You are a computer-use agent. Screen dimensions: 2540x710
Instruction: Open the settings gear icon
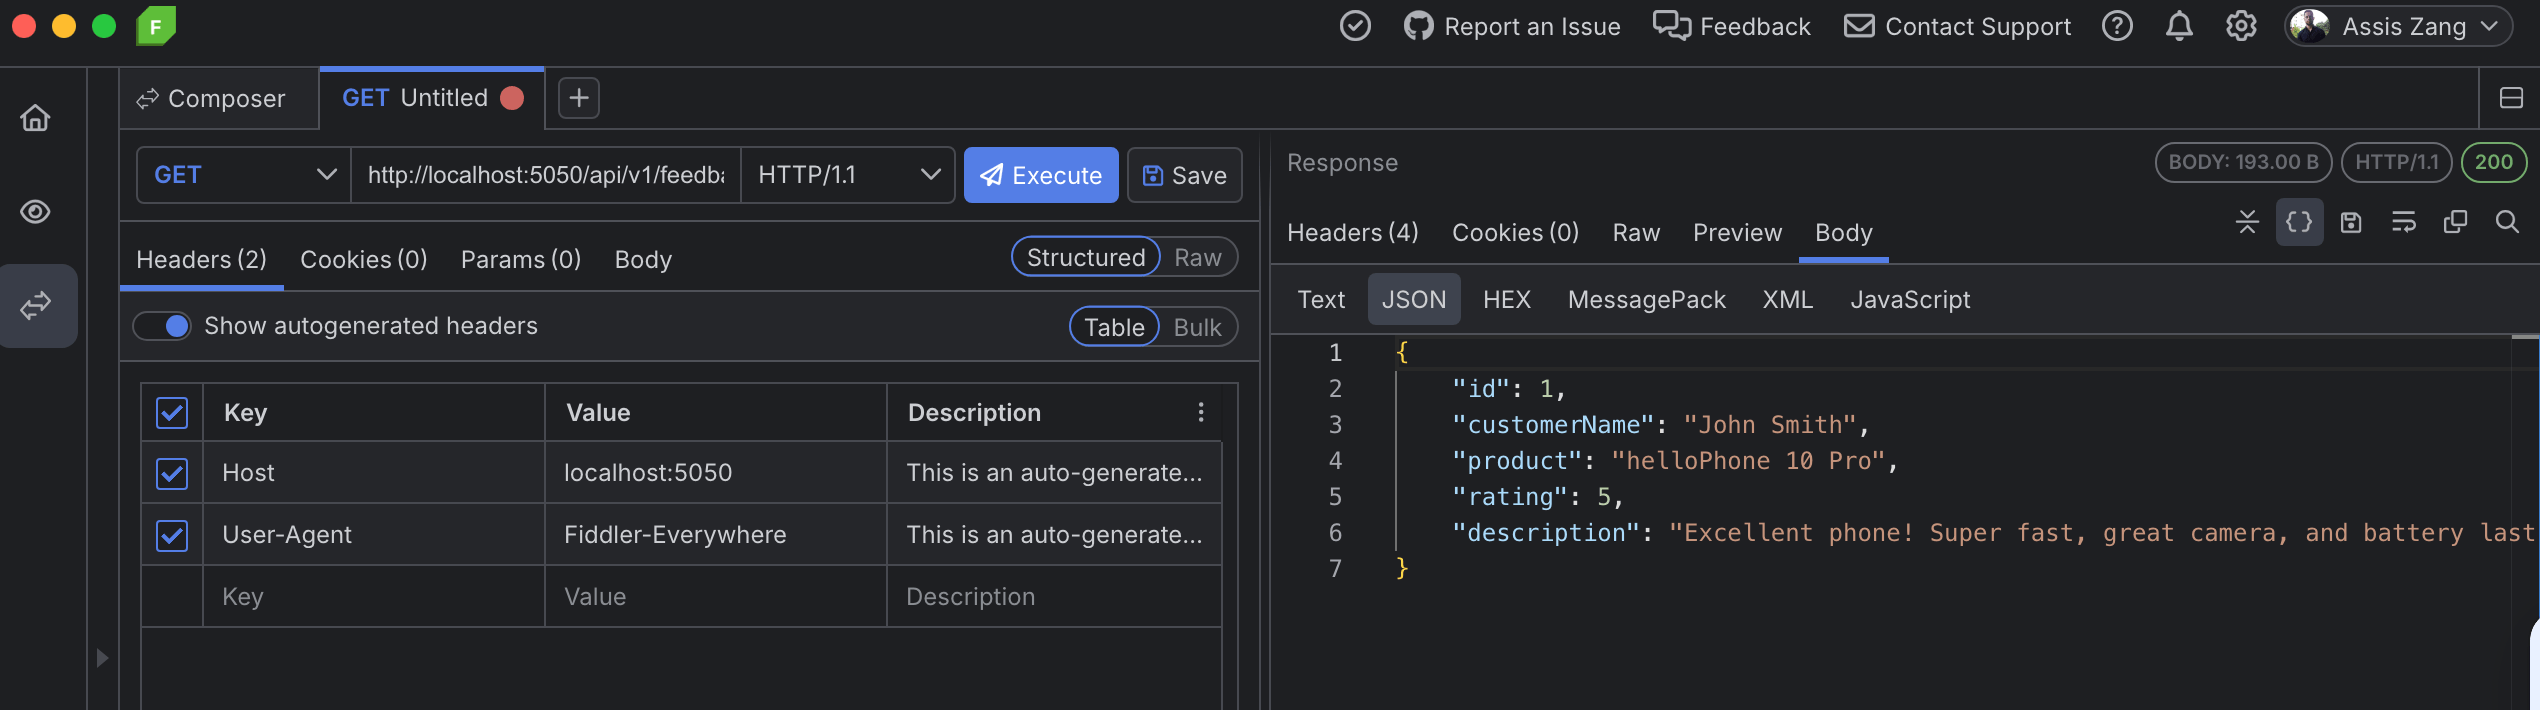(2241, 26)
